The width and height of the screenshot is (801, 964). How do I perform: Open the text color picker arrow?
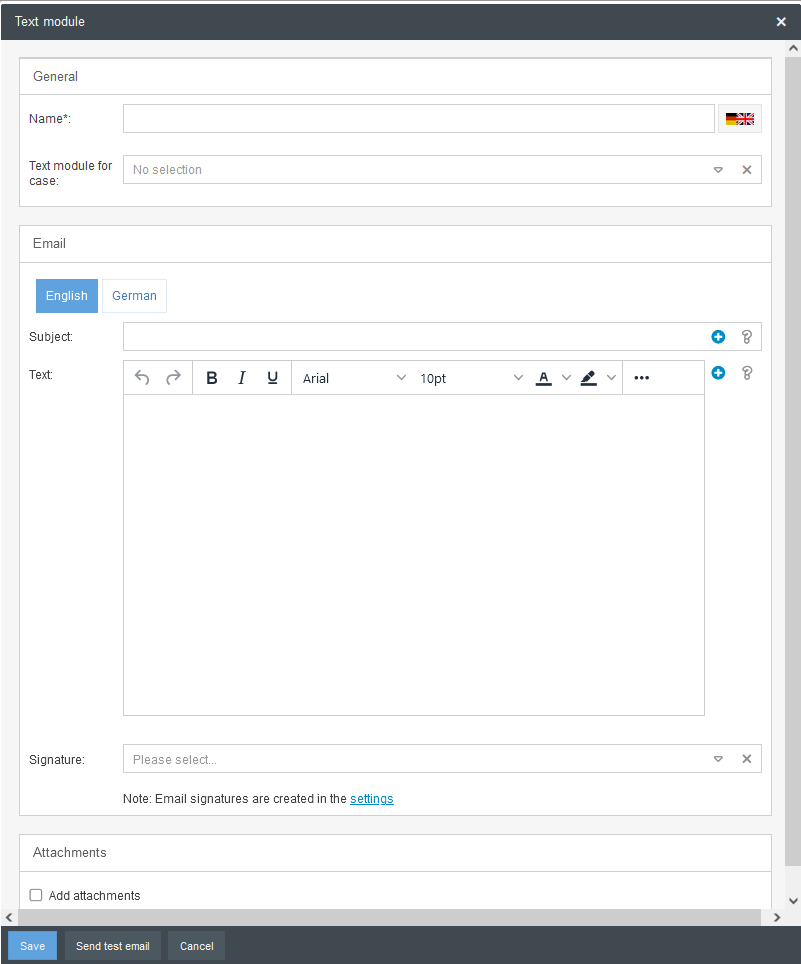(x=566, y=378)
